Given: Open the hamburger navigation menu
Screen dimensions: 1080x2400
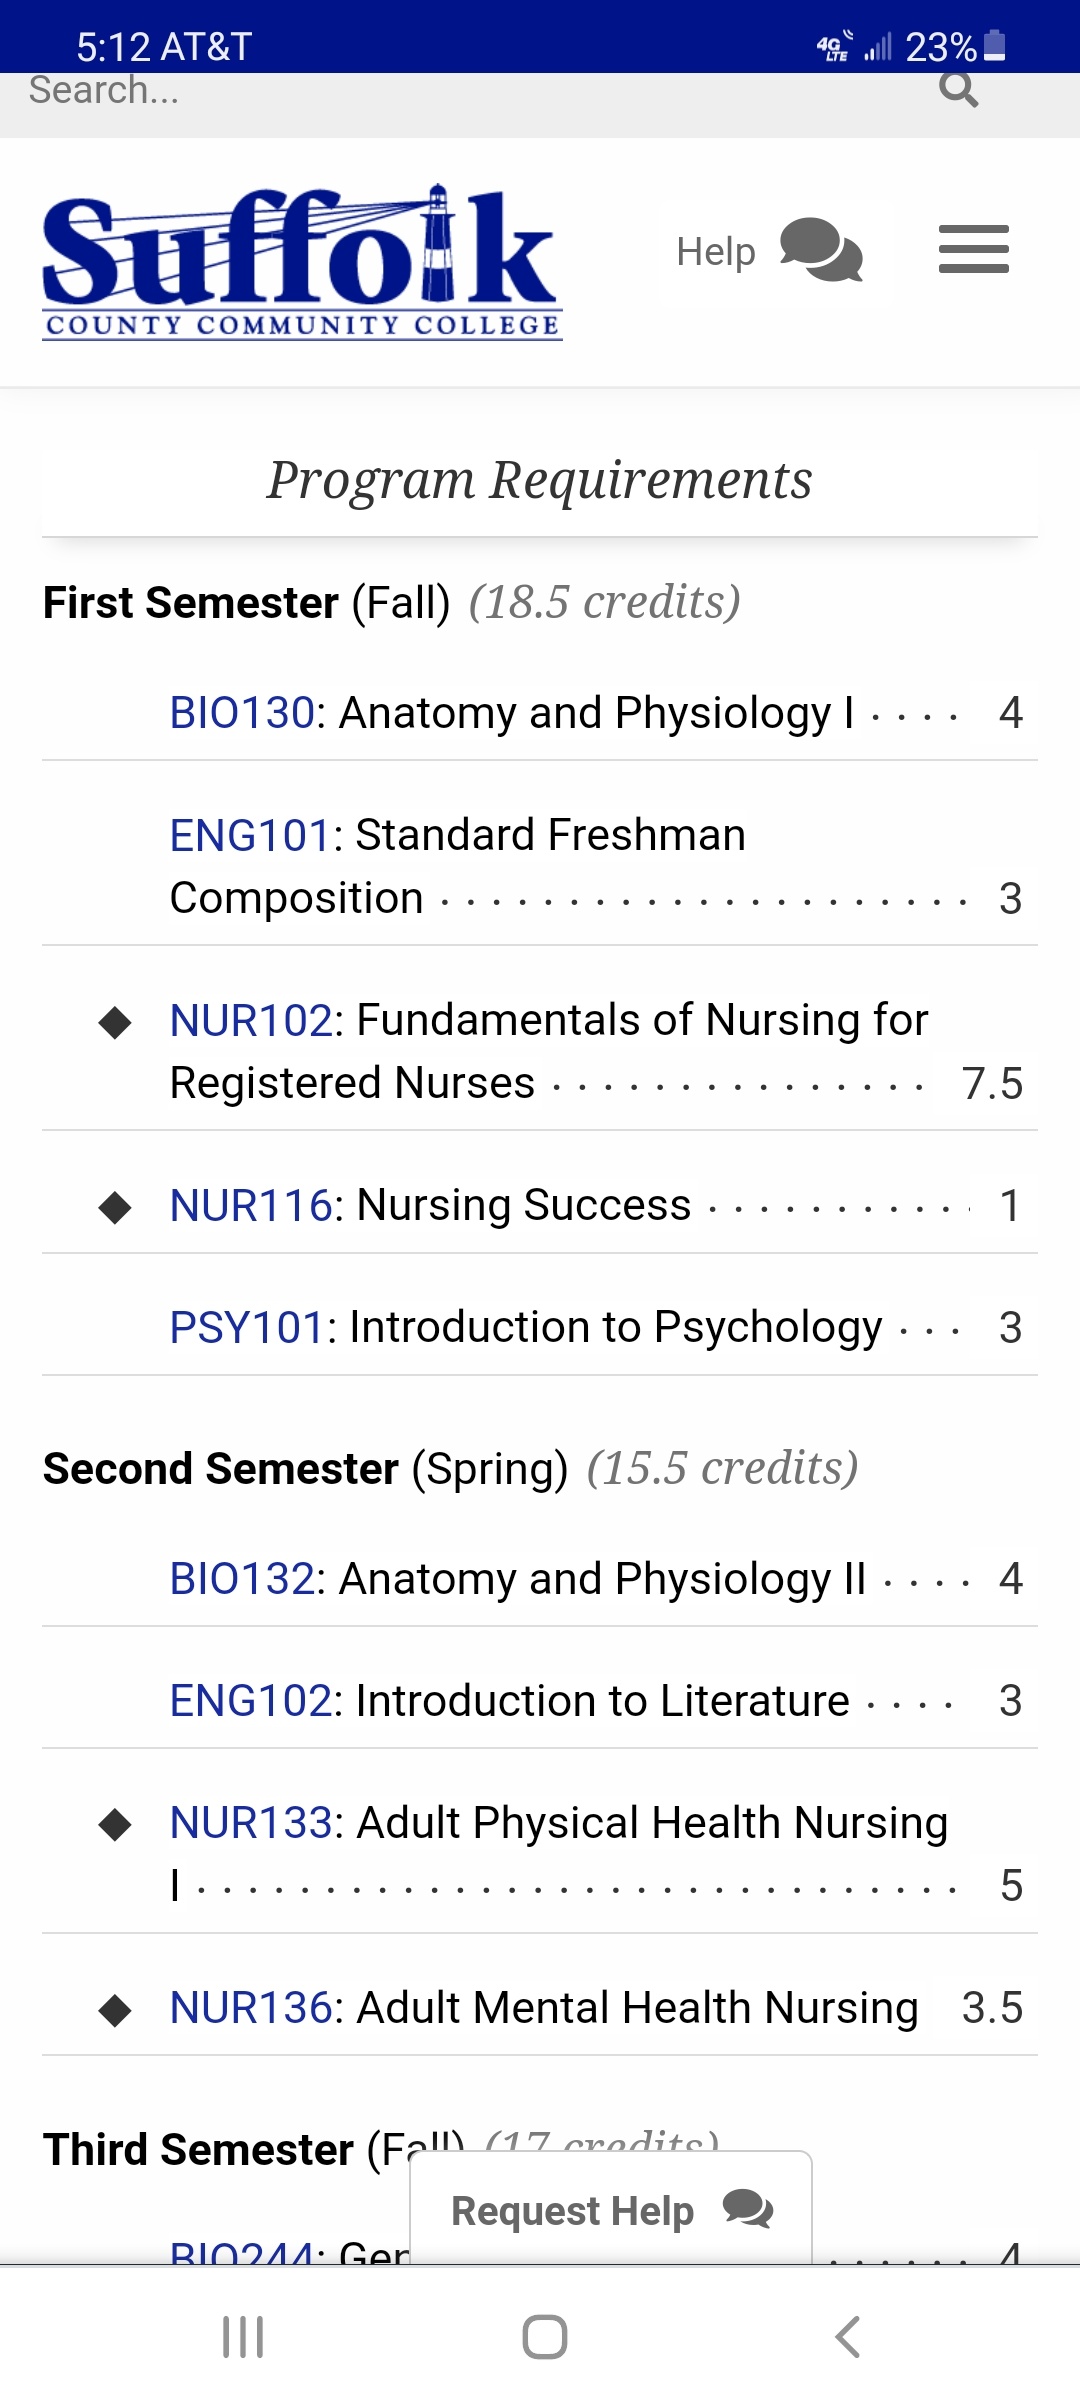Looking at the screenshot, I should [973, 249].
